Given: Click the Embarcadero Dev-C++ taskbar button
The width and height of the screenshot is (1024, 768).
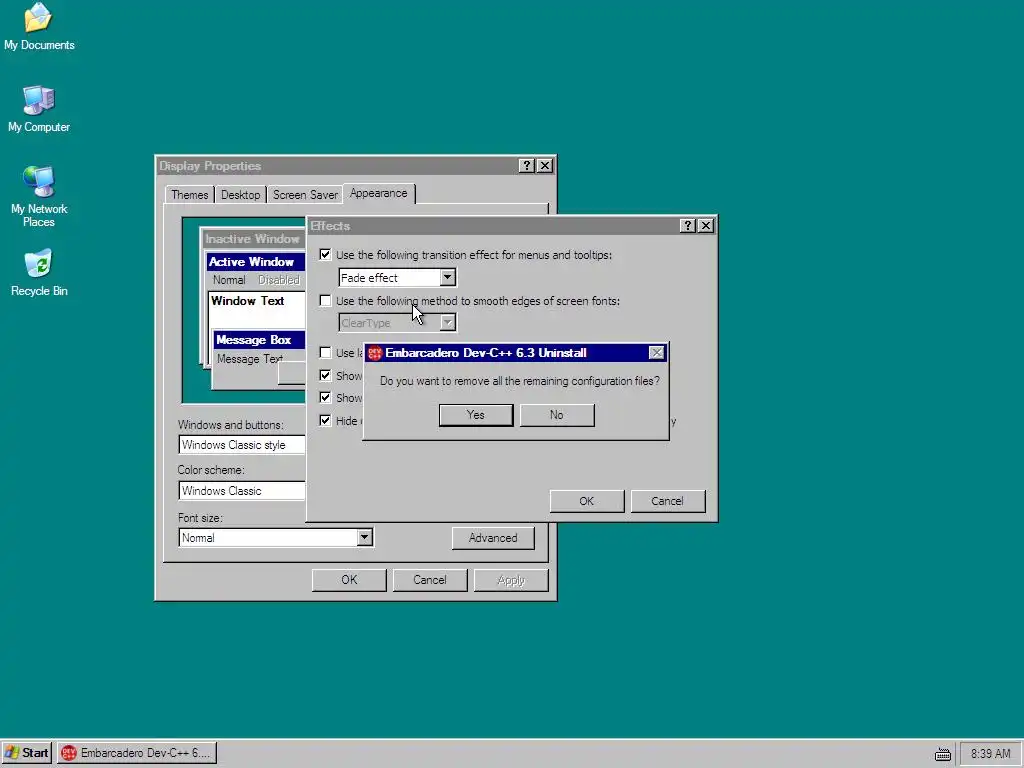Looking at the screenshot, I should coord(136,753).
